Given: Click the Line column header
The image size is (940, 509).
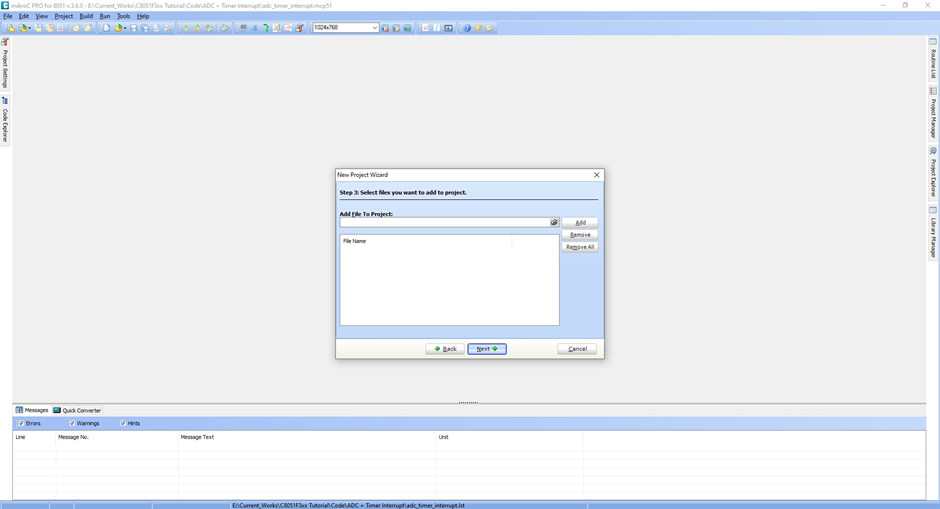Looking at the screenshot, I should [x=34, y=437].
